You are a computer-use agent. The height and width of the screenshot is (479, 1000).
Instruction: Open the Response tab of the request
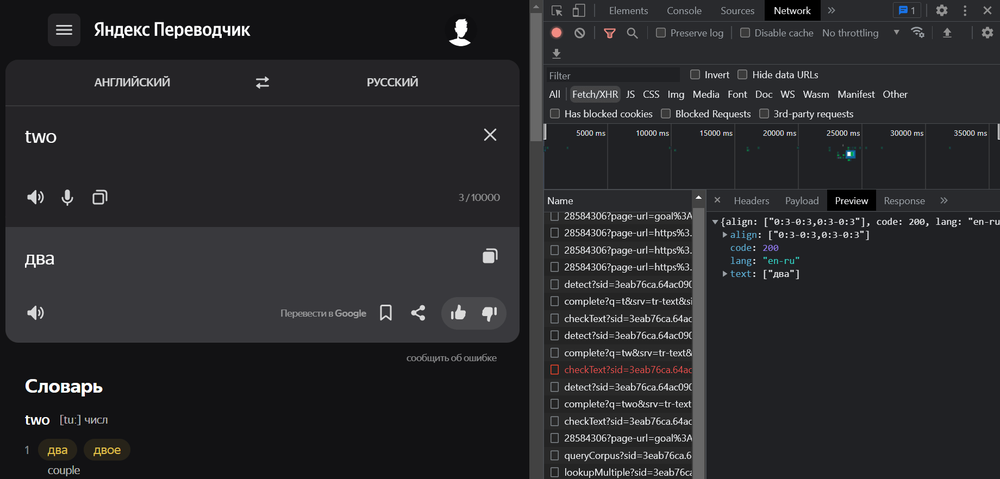pyautogui.click(x=904, y=200)
